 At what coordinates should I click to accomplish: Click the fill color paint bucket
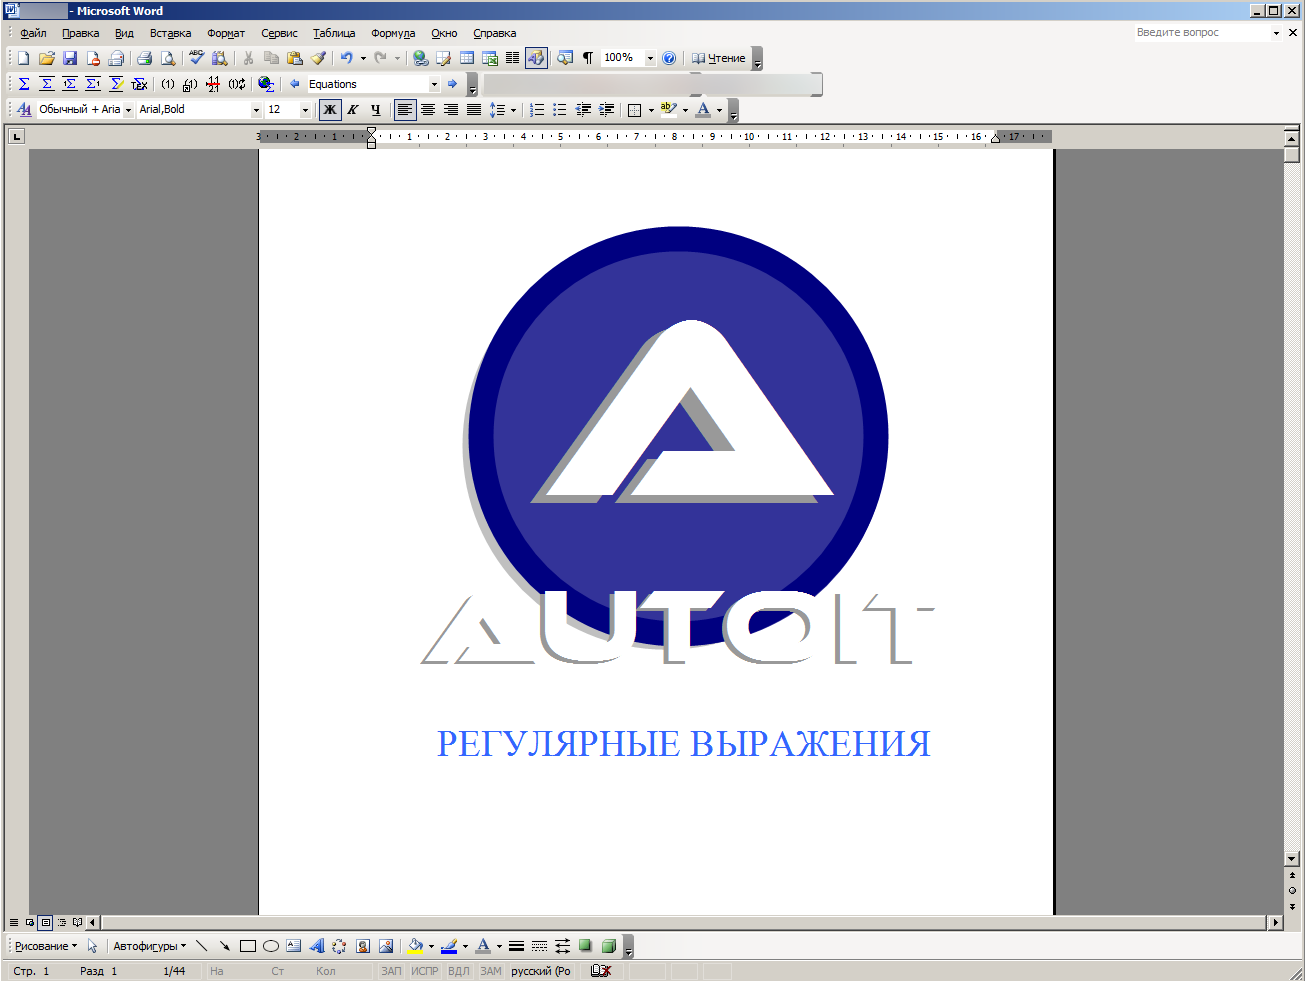click(415, 946)
